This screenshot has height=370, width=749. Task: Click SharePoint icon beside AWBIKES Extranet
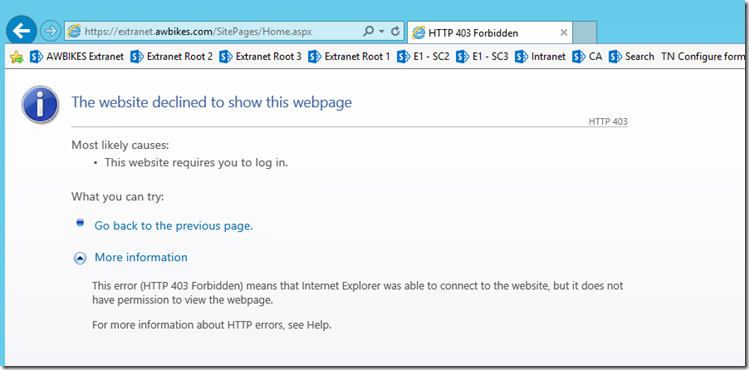(x=36, y=57)
